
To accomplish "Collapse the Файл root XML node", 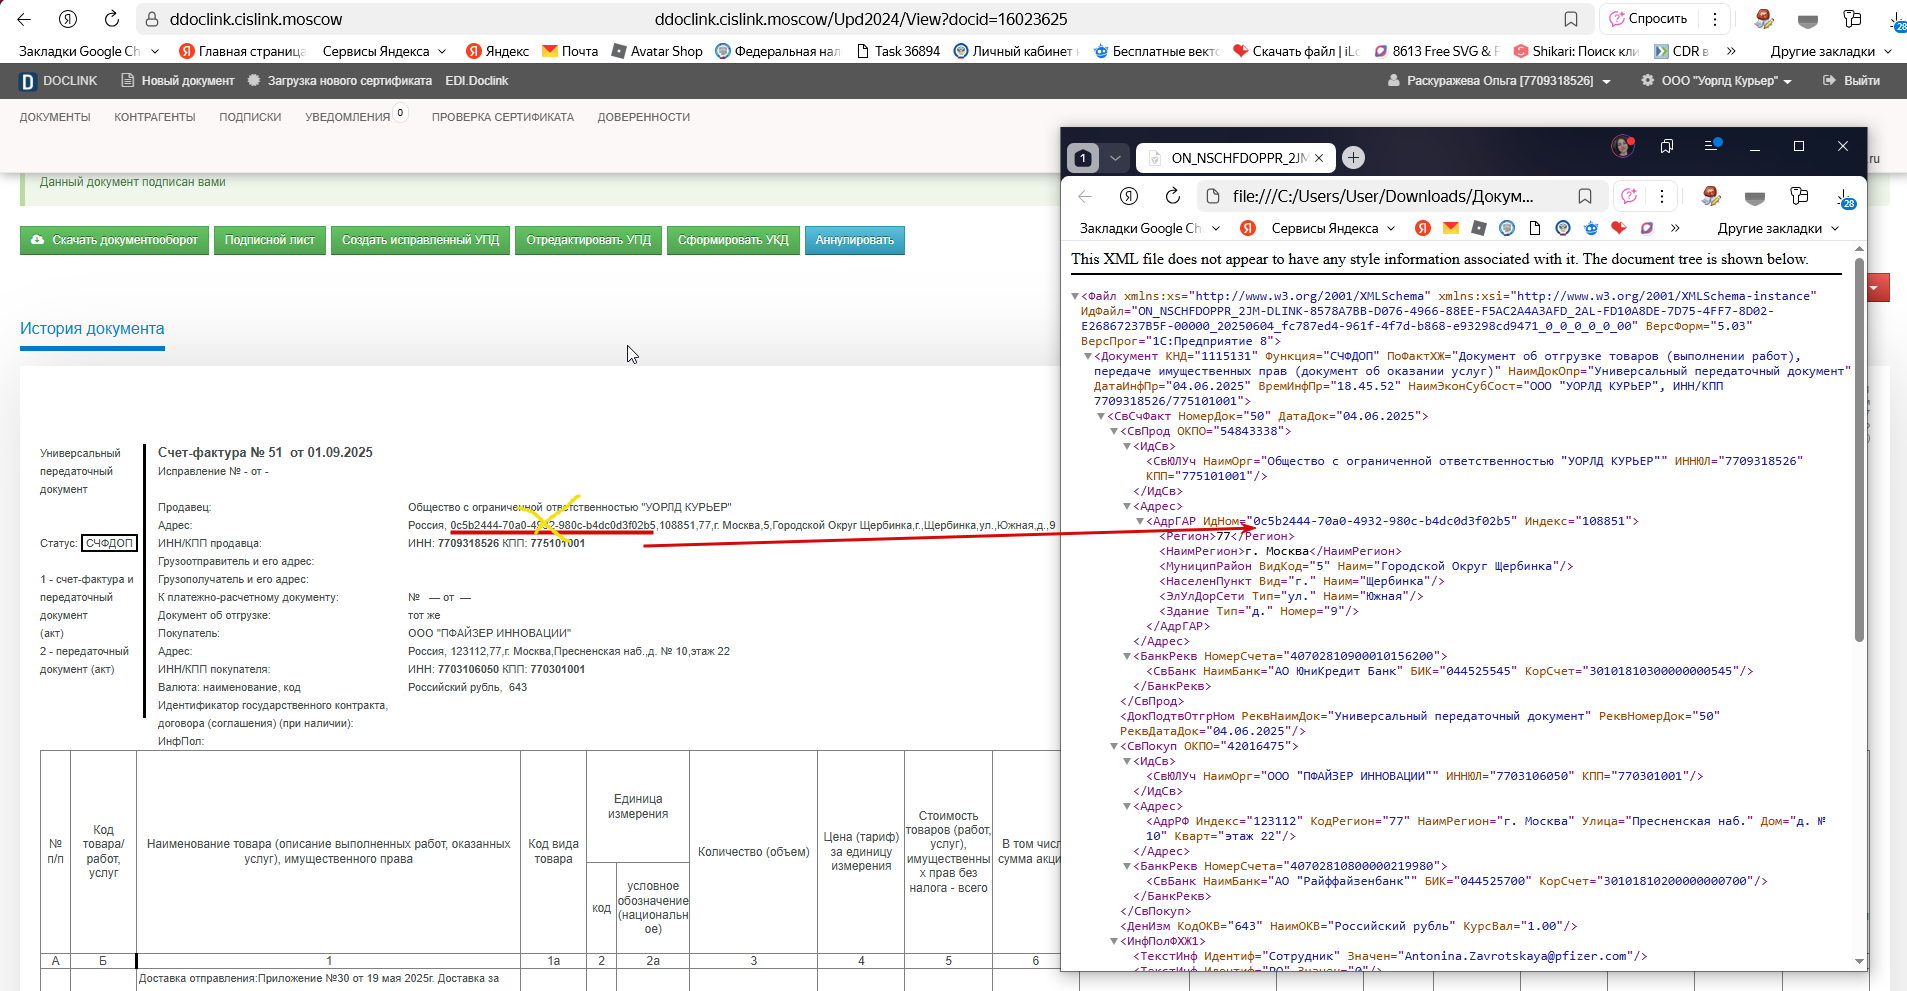I will pos(1075,296).
